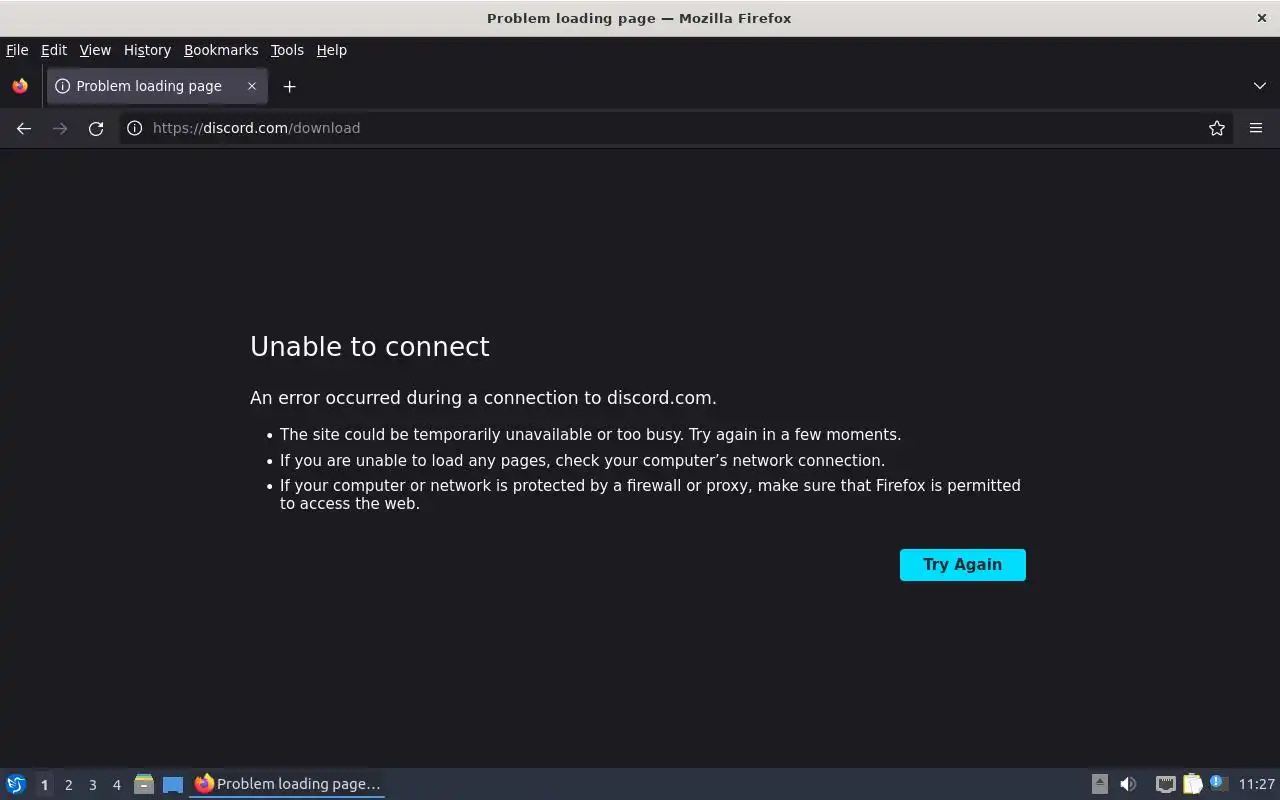Switch to workspace 4

click(x=116, y=785)
